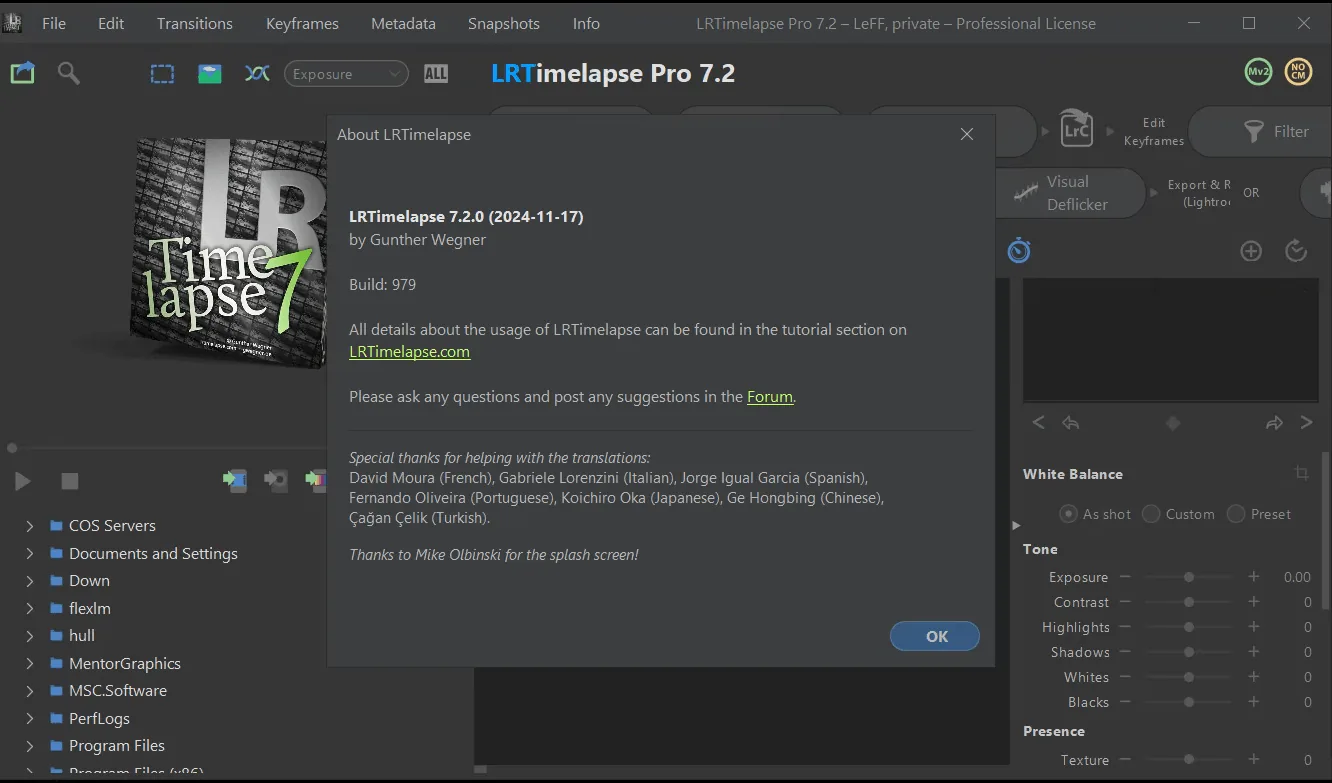This screenshot has width=1332, height=783.
Task: Click the small panel collapse triangle near Tone
Action: pos(1016,525)
